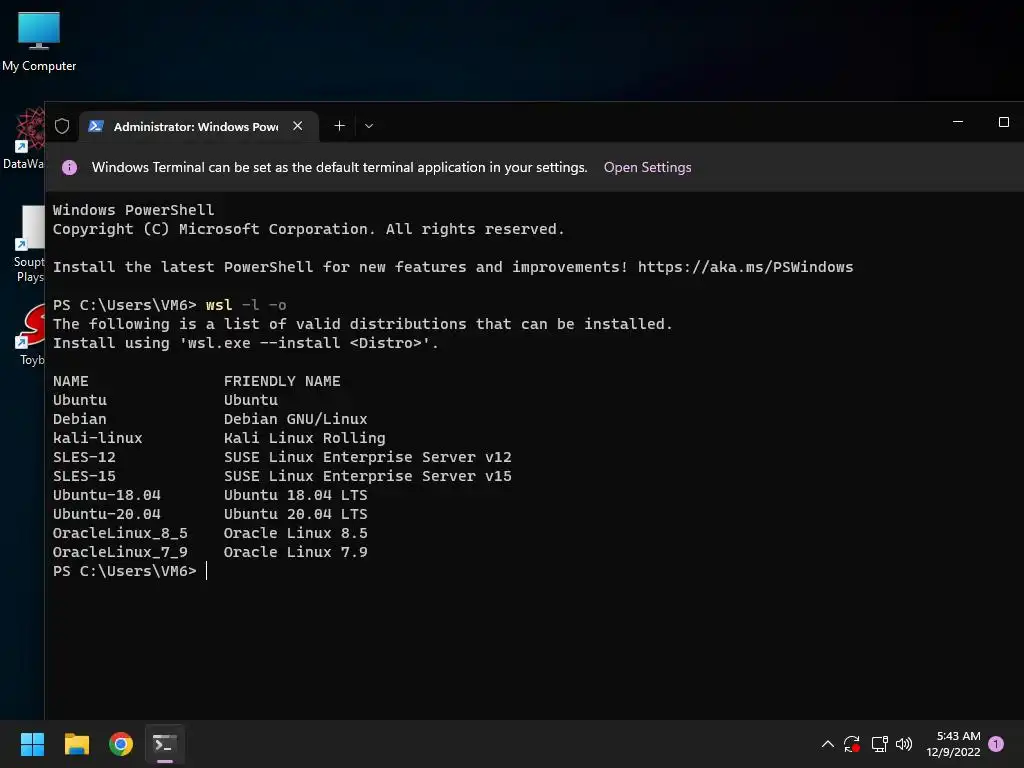Click the 'Kali Linux Rolling' text
The image size is (1024, 768).
pos(304,438)
